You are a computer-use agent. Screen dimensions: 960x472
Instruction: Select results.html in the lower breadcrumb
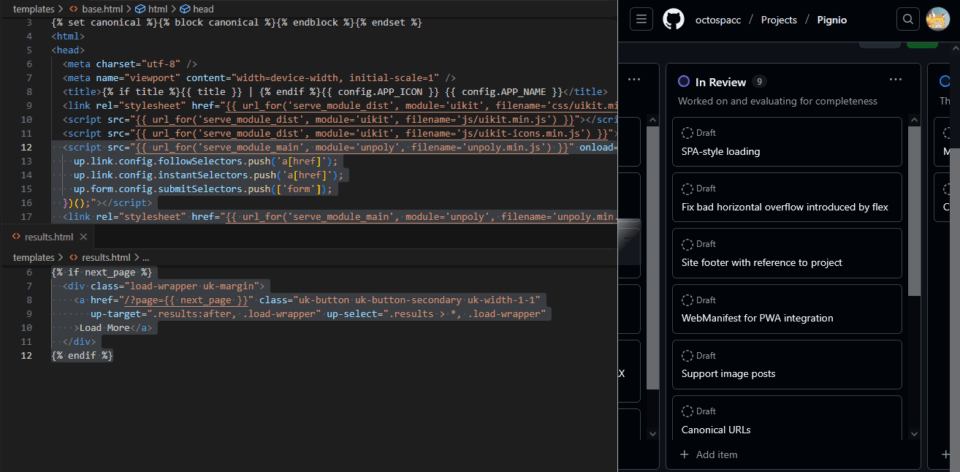click(106, 258)
